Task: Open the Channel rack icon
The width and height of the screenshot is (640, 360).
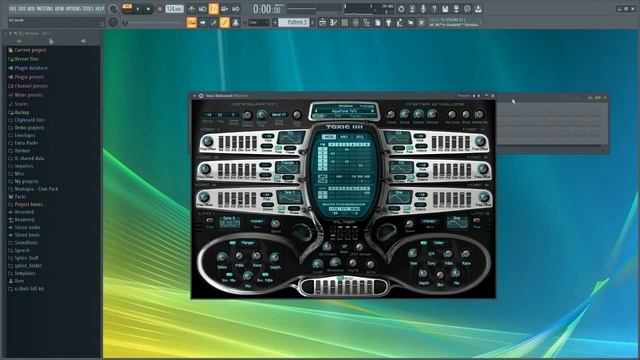Action: (x=344, y=22)
